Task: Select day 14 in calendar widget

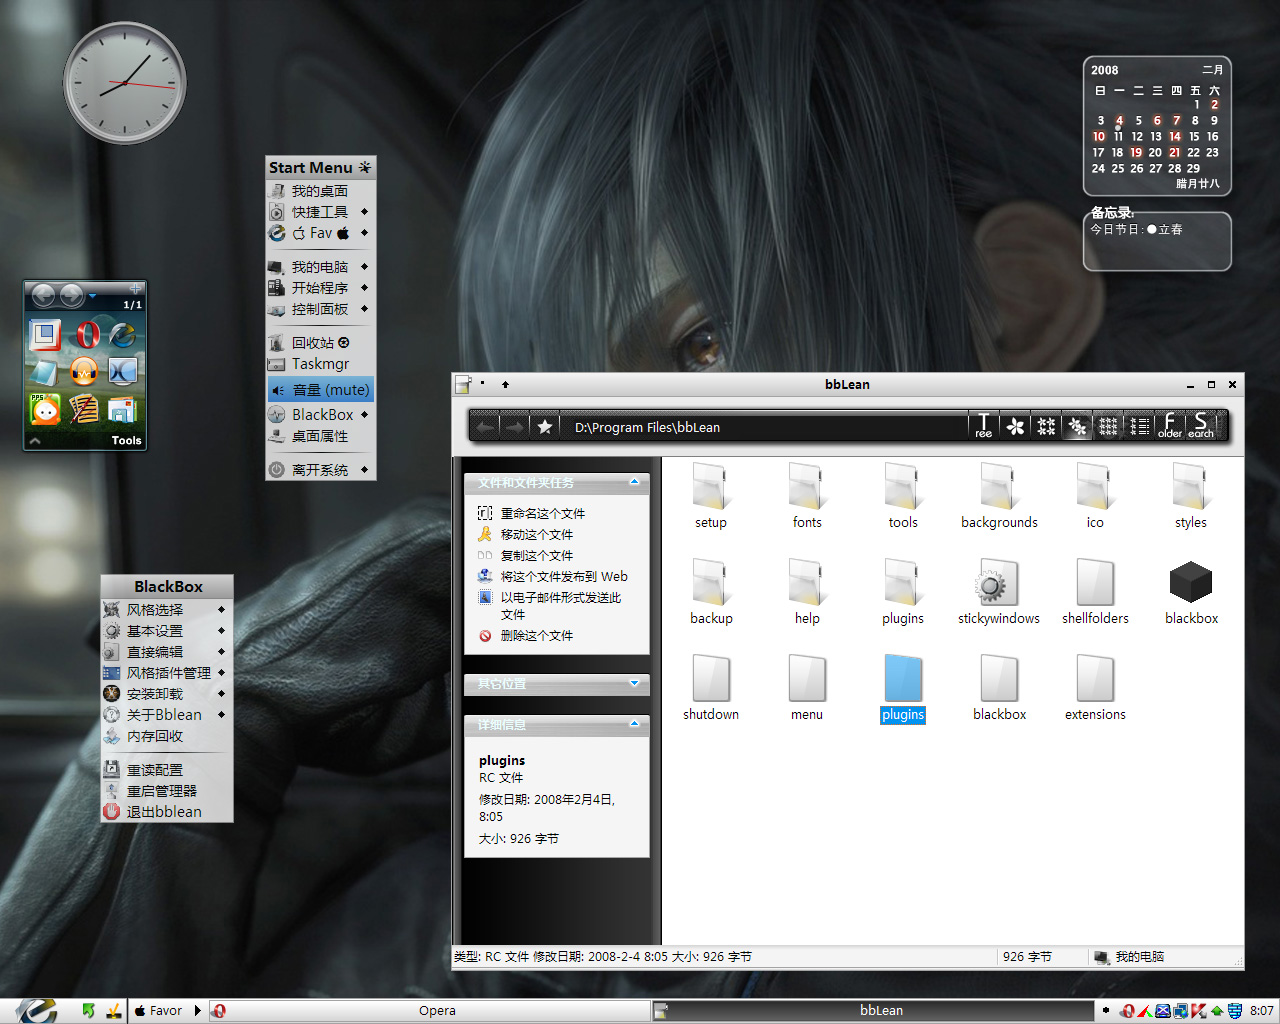Action: click(1175, 136)
